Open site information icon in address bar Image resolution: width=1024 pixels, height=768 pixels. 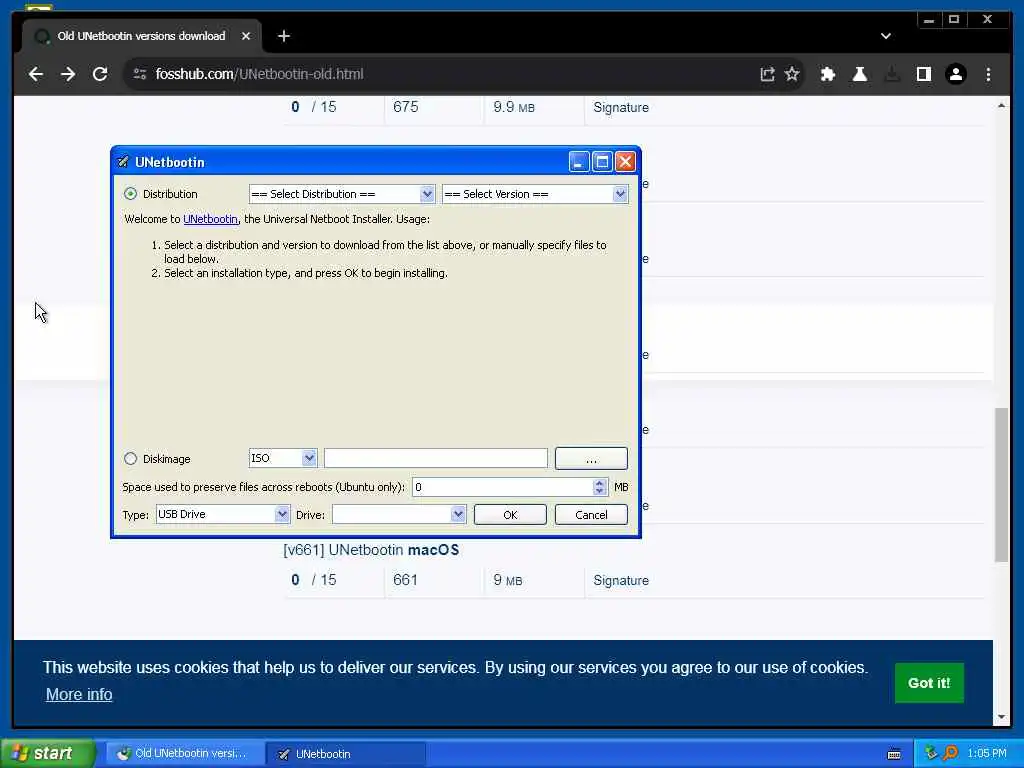(140, 74)
